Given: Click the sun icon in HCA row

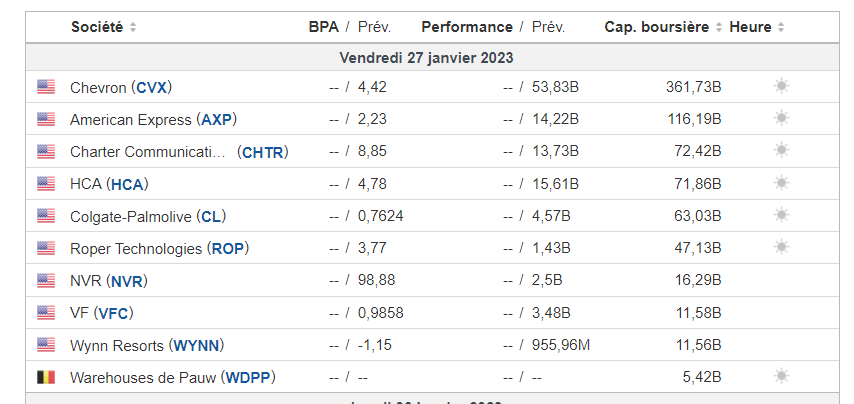Looking at the screenshot, I should pos(781,183).
